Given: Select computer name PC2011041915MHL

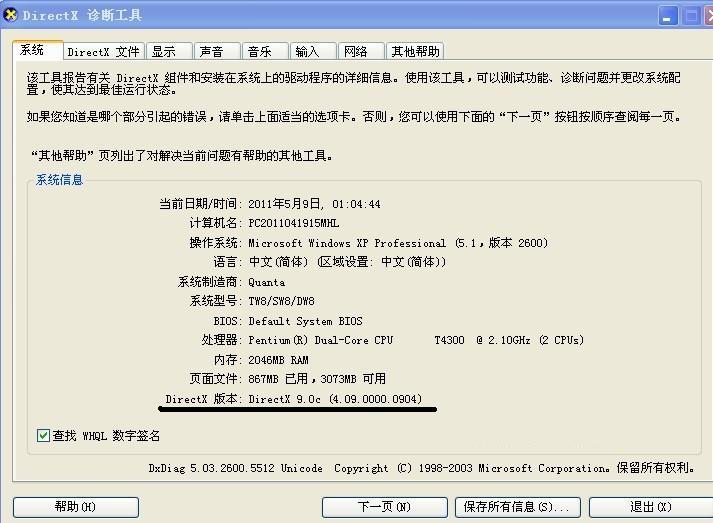Looking at the screenshot, I should (294, 223).
